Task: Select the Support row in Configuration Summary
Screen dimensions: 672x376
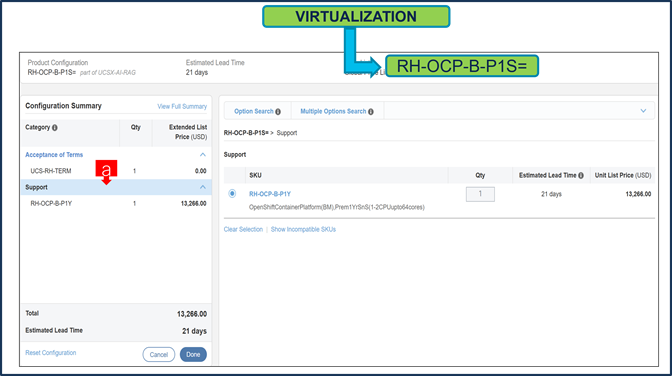Action: pos(116,187)
